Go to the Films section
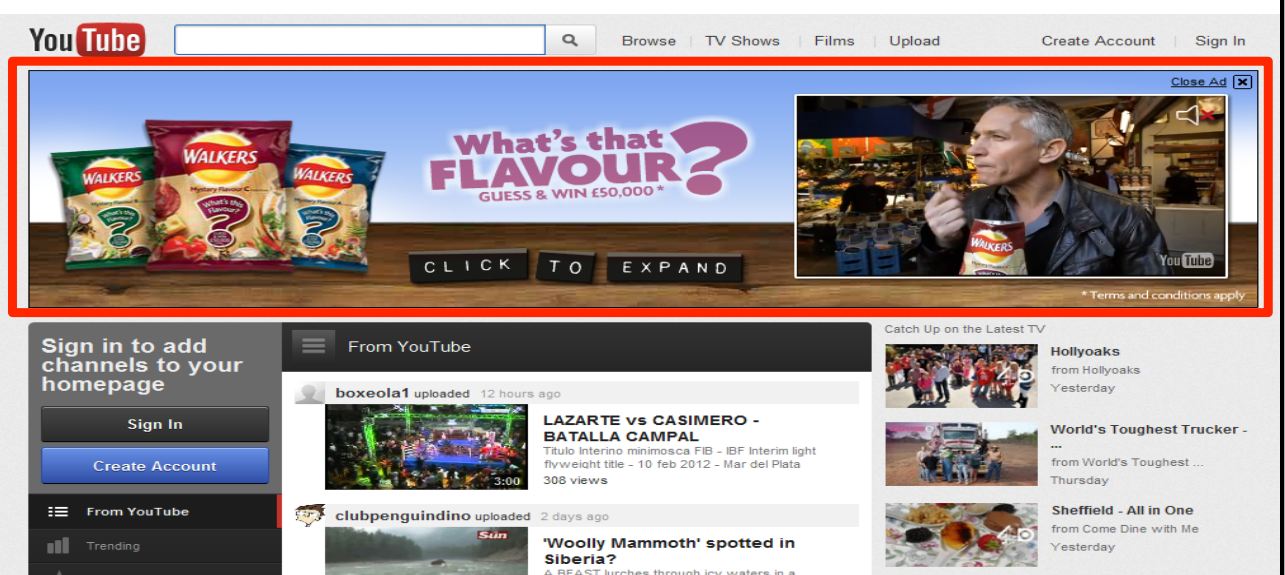1285x575 pixels. coord(834,41)
